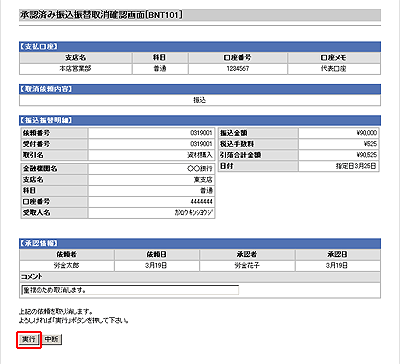Click the 受付番号 value 0319001
The width and height of the screenshot is (400, 364).
(x=151, y=144)
